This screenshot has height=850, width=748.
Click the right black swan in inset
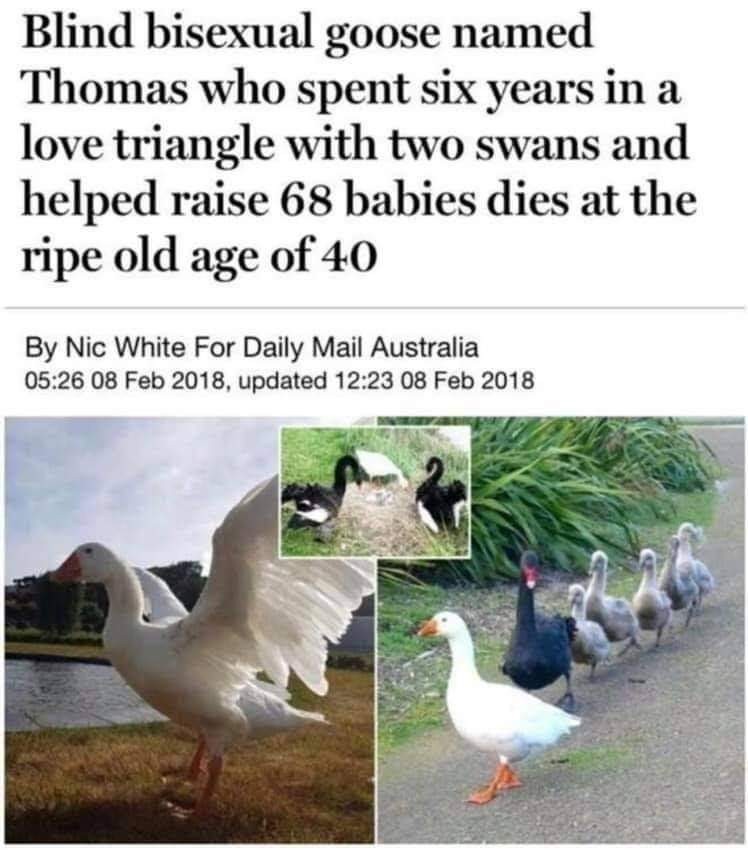point(440,494)
